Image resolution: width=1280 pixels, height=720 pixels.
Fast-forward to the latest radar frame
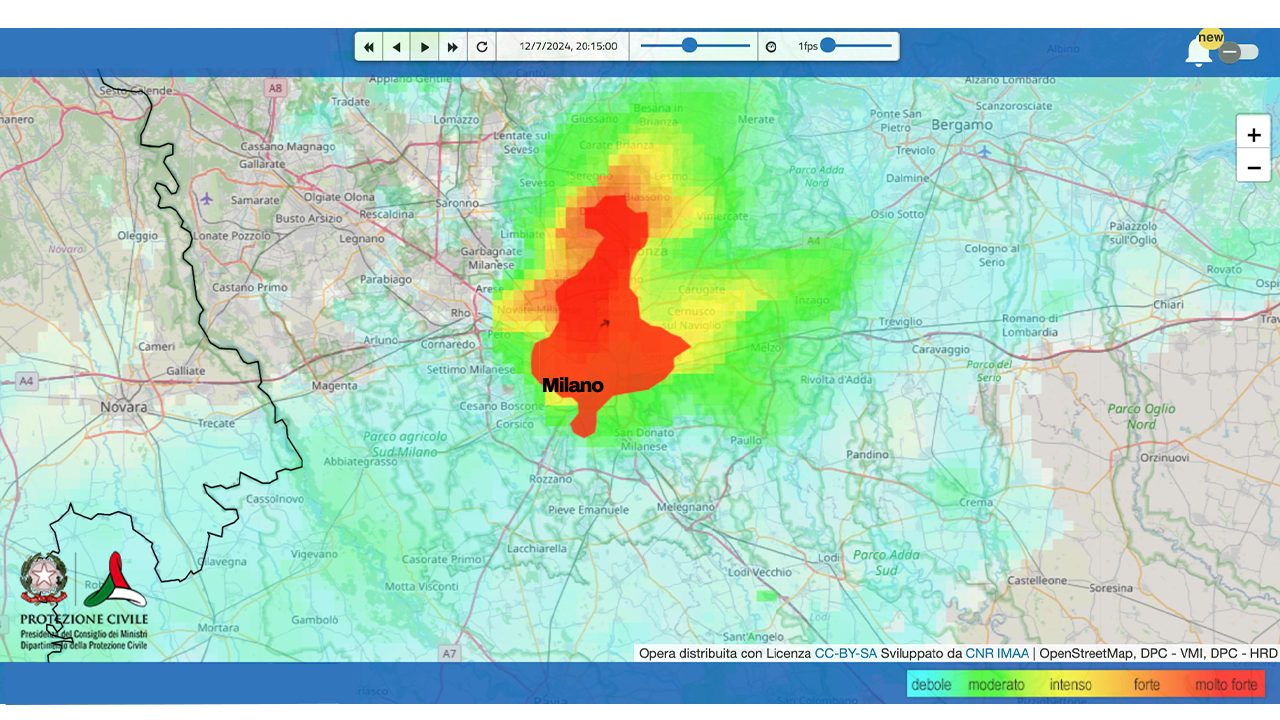452,46
